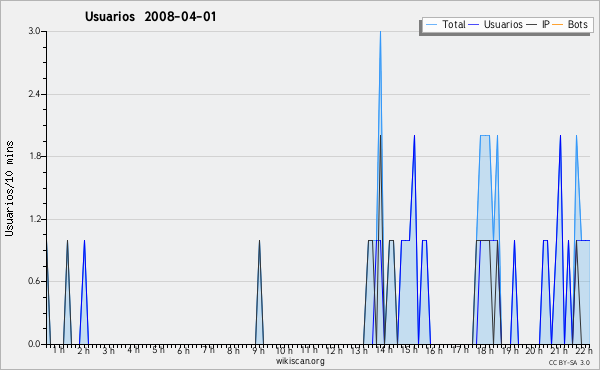Click the '15 h' x-axis label

point(409,350)
